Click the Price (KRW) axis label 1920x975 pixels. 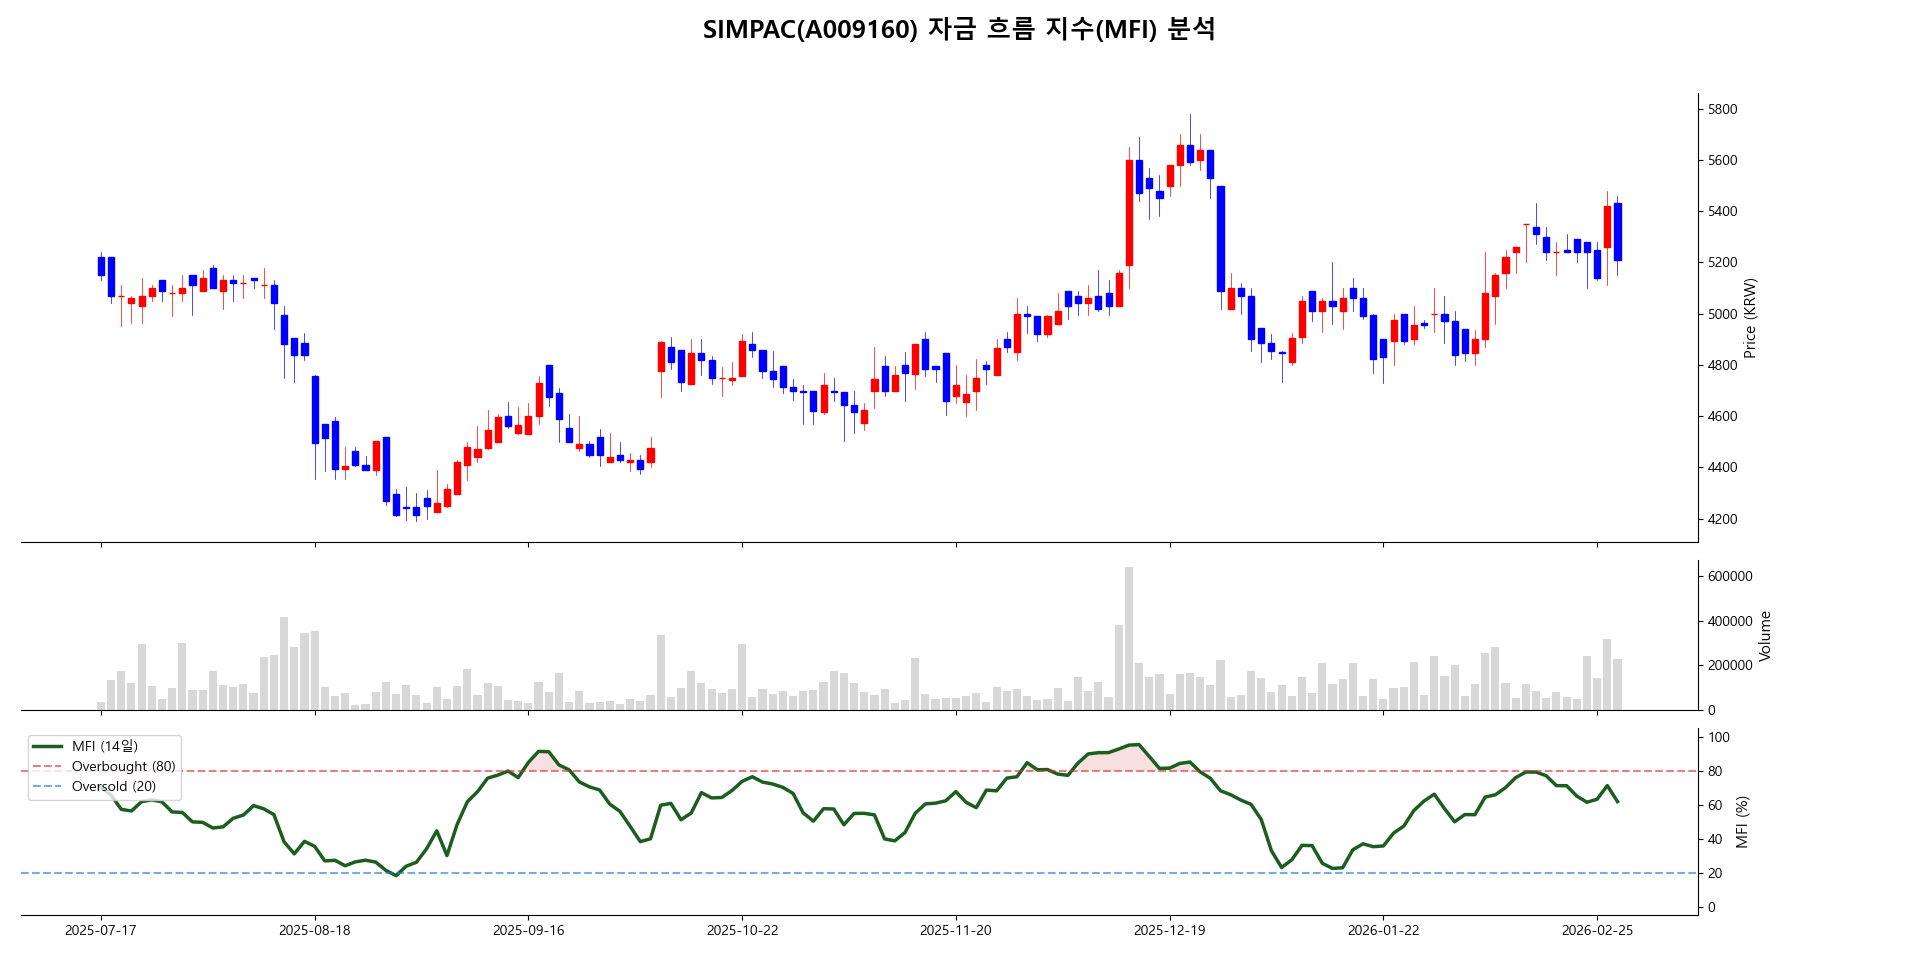coord(1750,318)
